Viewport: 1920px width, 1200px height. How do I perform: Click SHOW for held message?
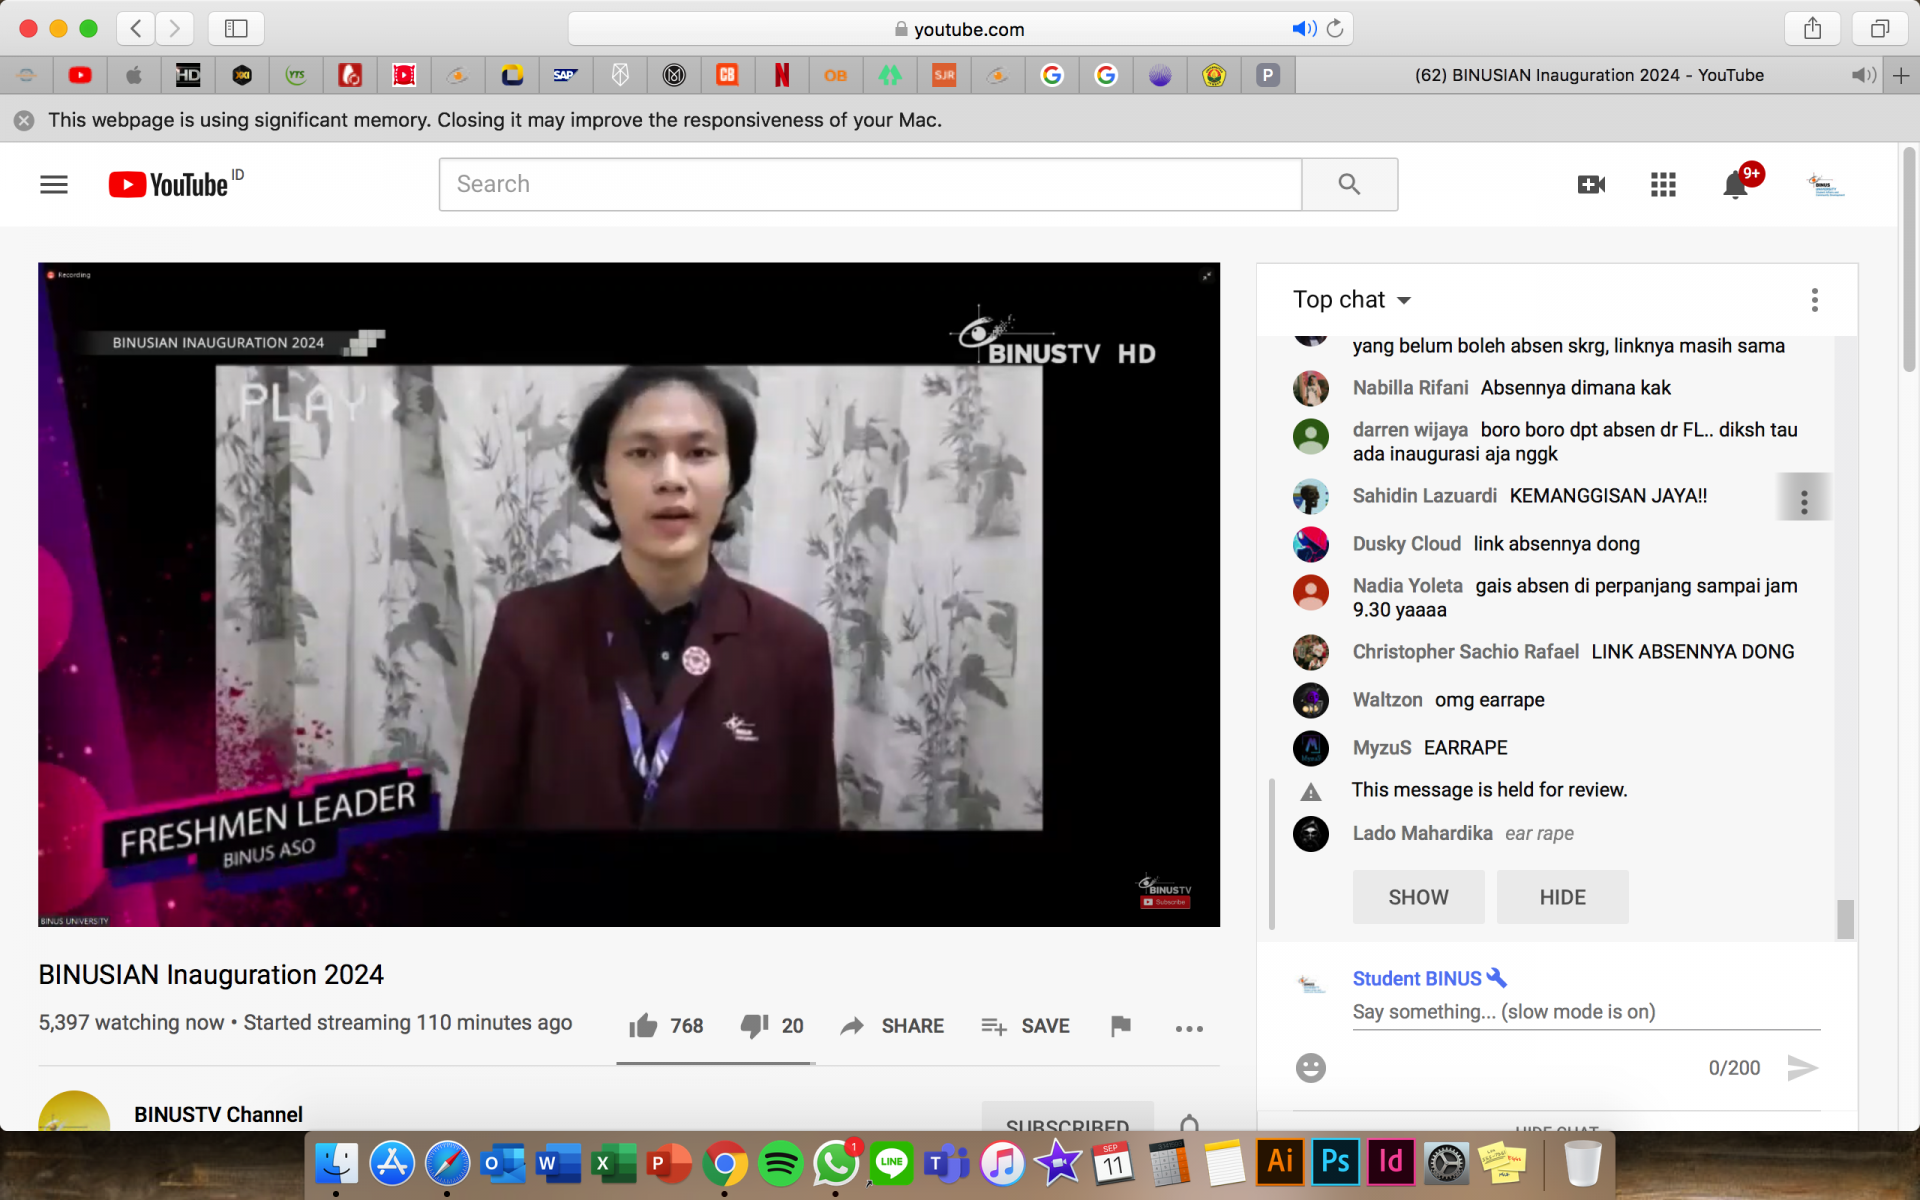1418,897
